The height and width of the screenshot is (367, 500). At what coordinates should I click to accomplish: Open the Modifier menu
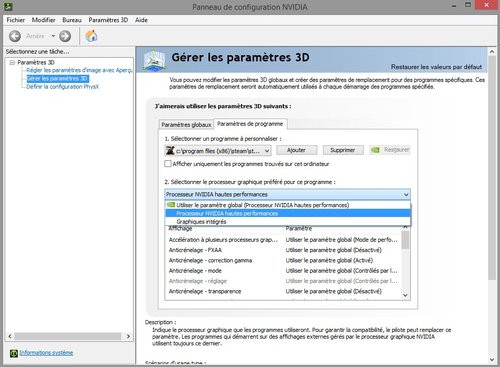[x=43, y=20]
